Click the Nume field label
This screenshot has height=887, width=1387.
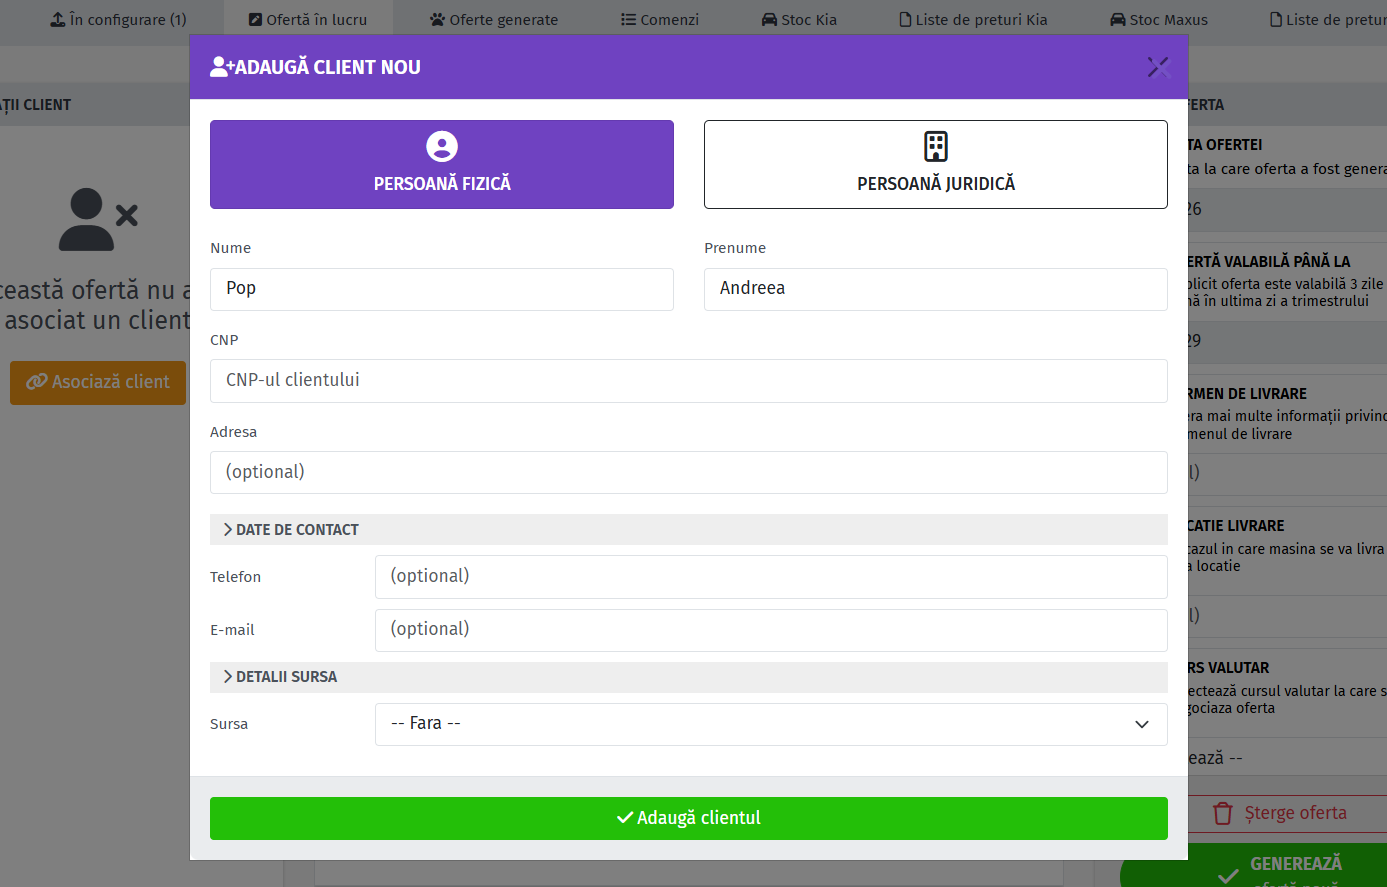coord(230,248)
